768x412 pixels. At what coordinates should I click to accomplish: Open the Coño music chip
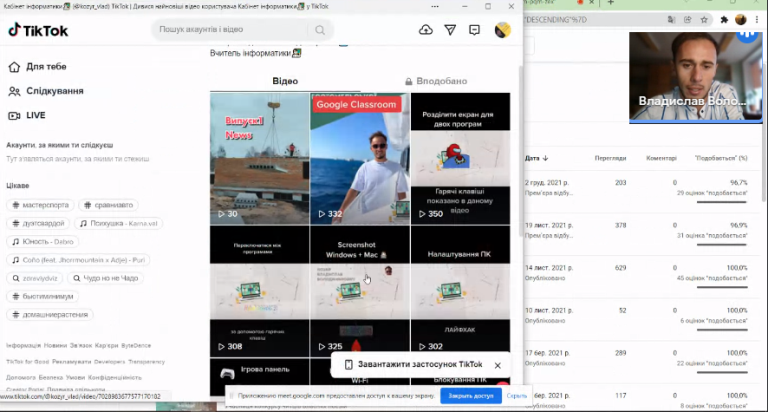[x=79, y=260]
